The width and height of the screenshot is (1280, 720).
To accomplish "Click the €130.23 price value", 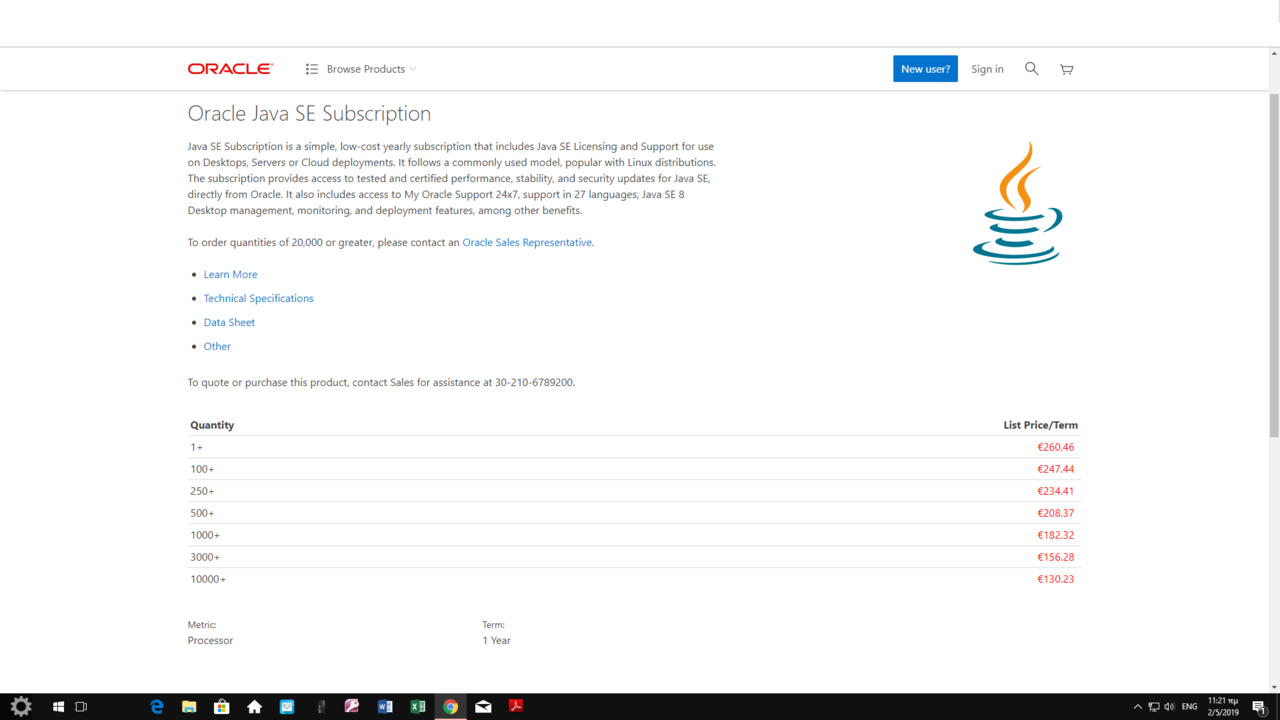I will tap(1055, 579).
